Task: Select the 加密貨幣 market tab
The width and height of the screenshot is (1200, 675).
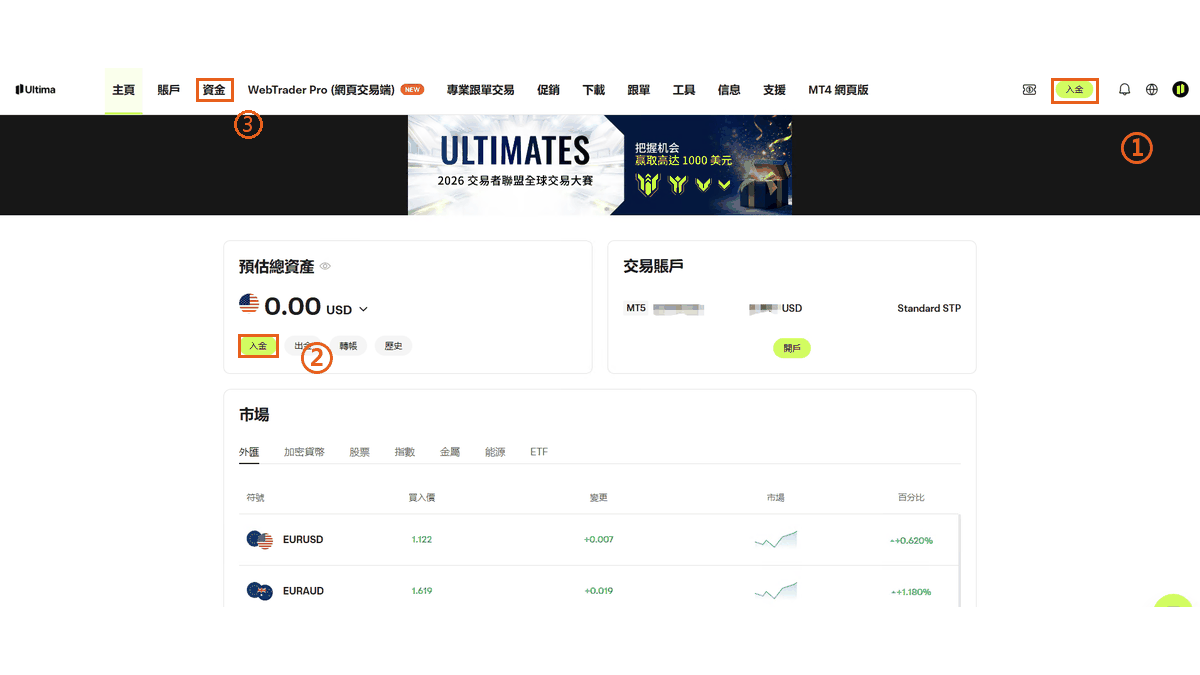Action: [x=304, y=452]
